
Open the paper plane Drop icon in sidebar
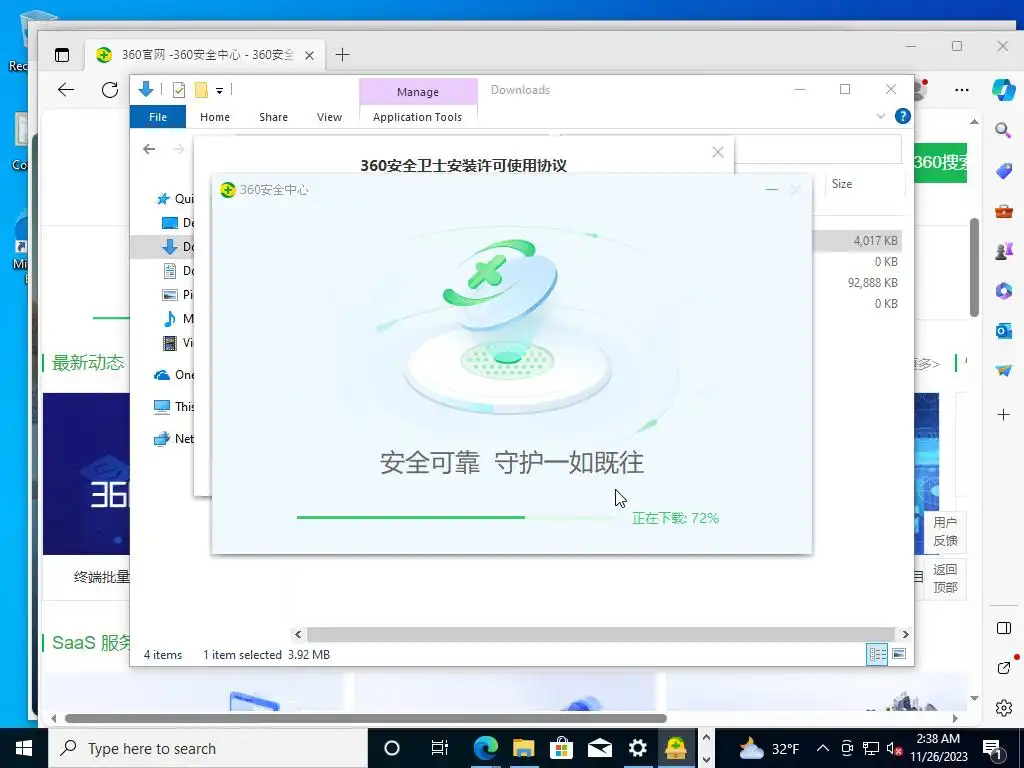tap(1003, 371)
